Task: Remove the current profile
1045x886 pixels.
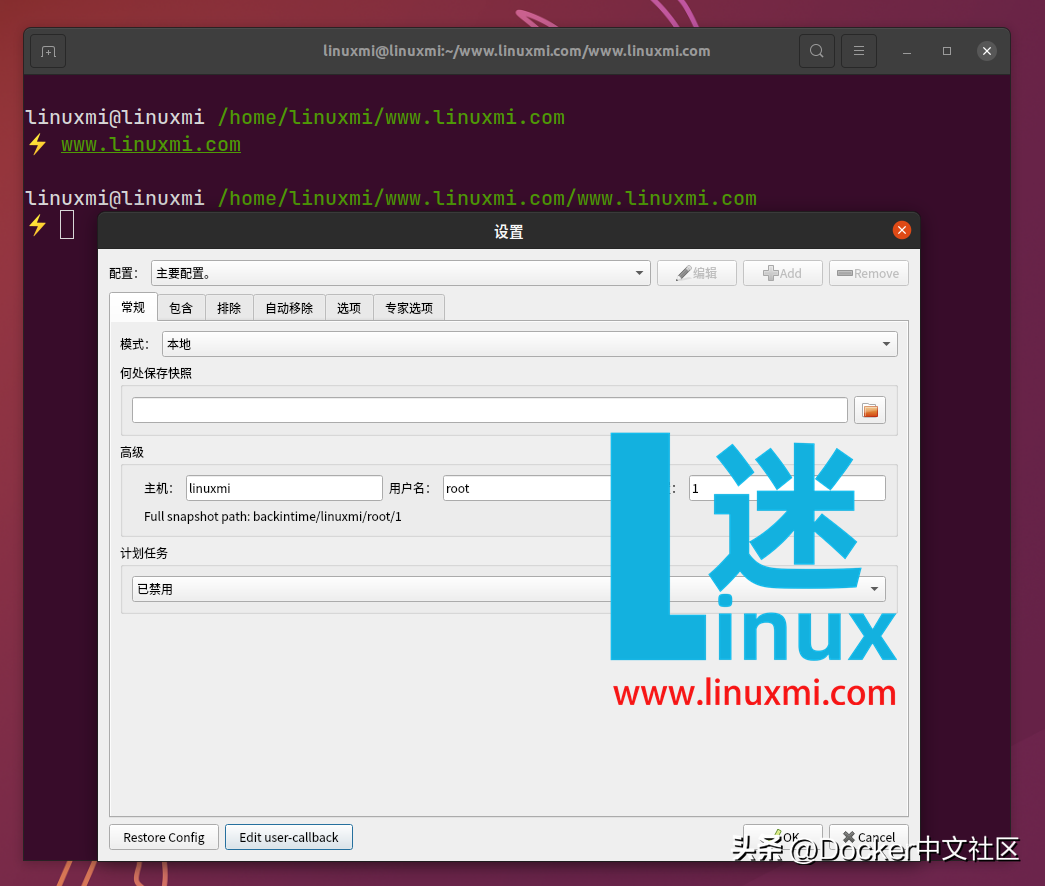Action: [868, 273]
